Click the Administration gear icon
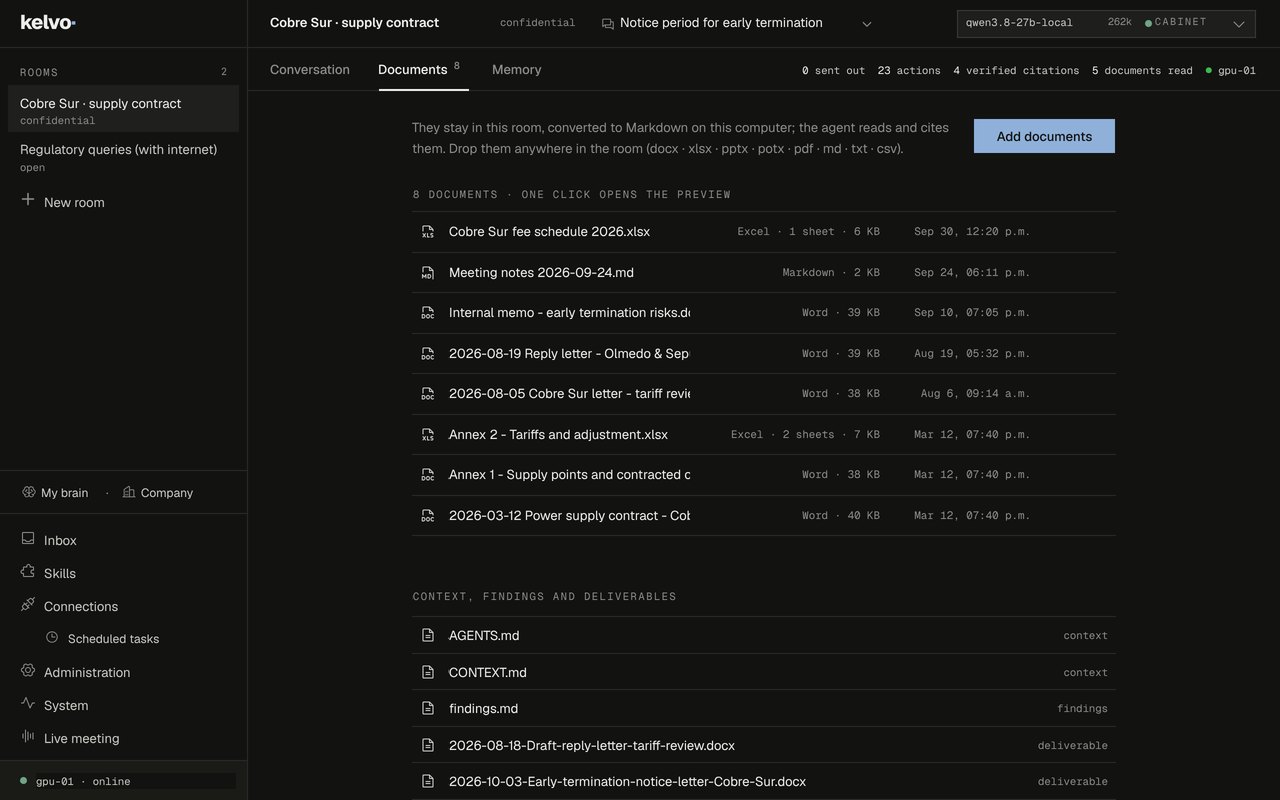The height and width of the screenshot is (800, 1280). (28, 671)
